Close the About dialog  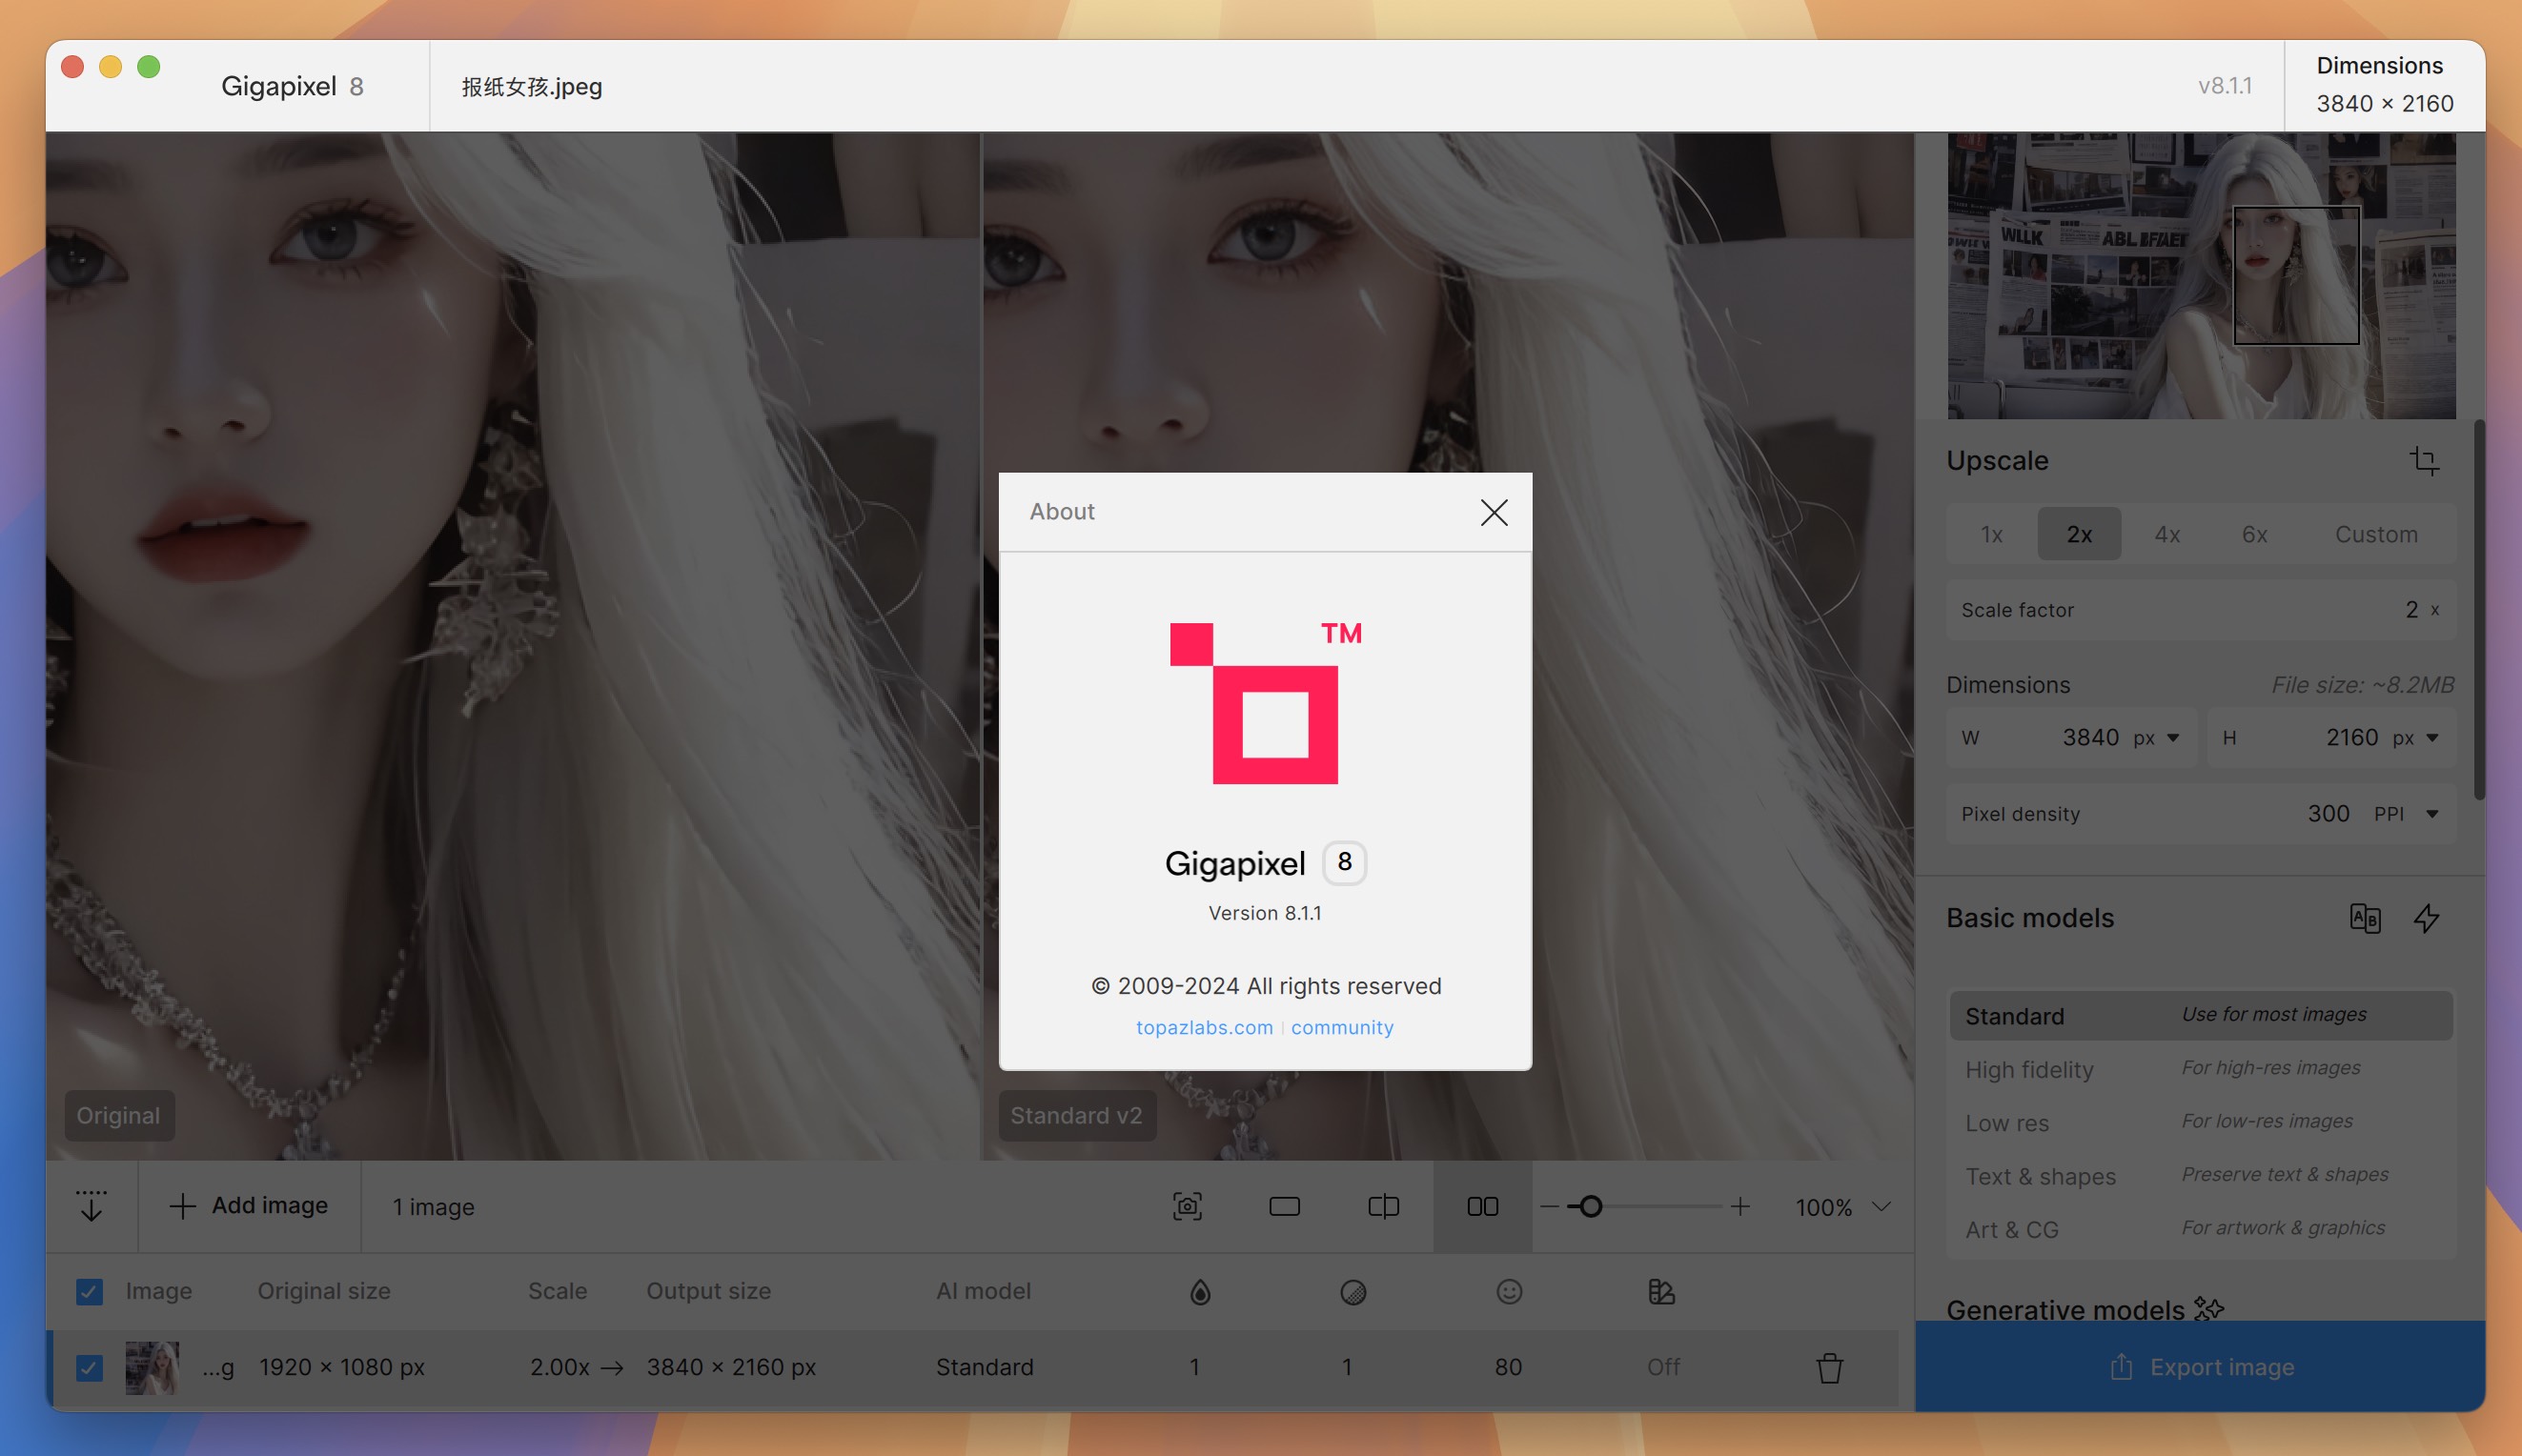(x=1493, y=512)
